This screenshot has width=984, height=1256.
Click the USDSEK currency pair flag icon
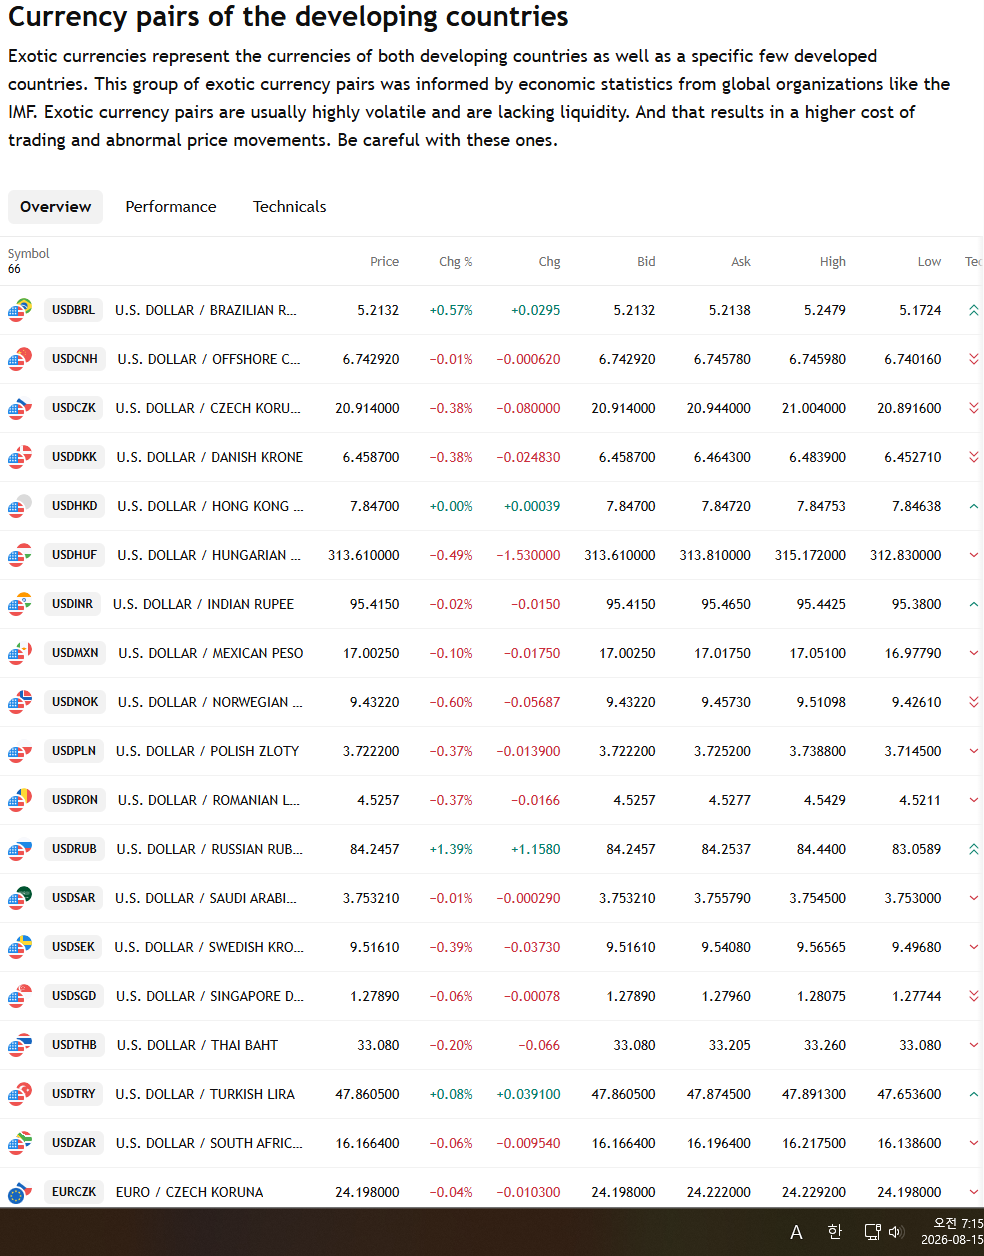click(20, 947)
